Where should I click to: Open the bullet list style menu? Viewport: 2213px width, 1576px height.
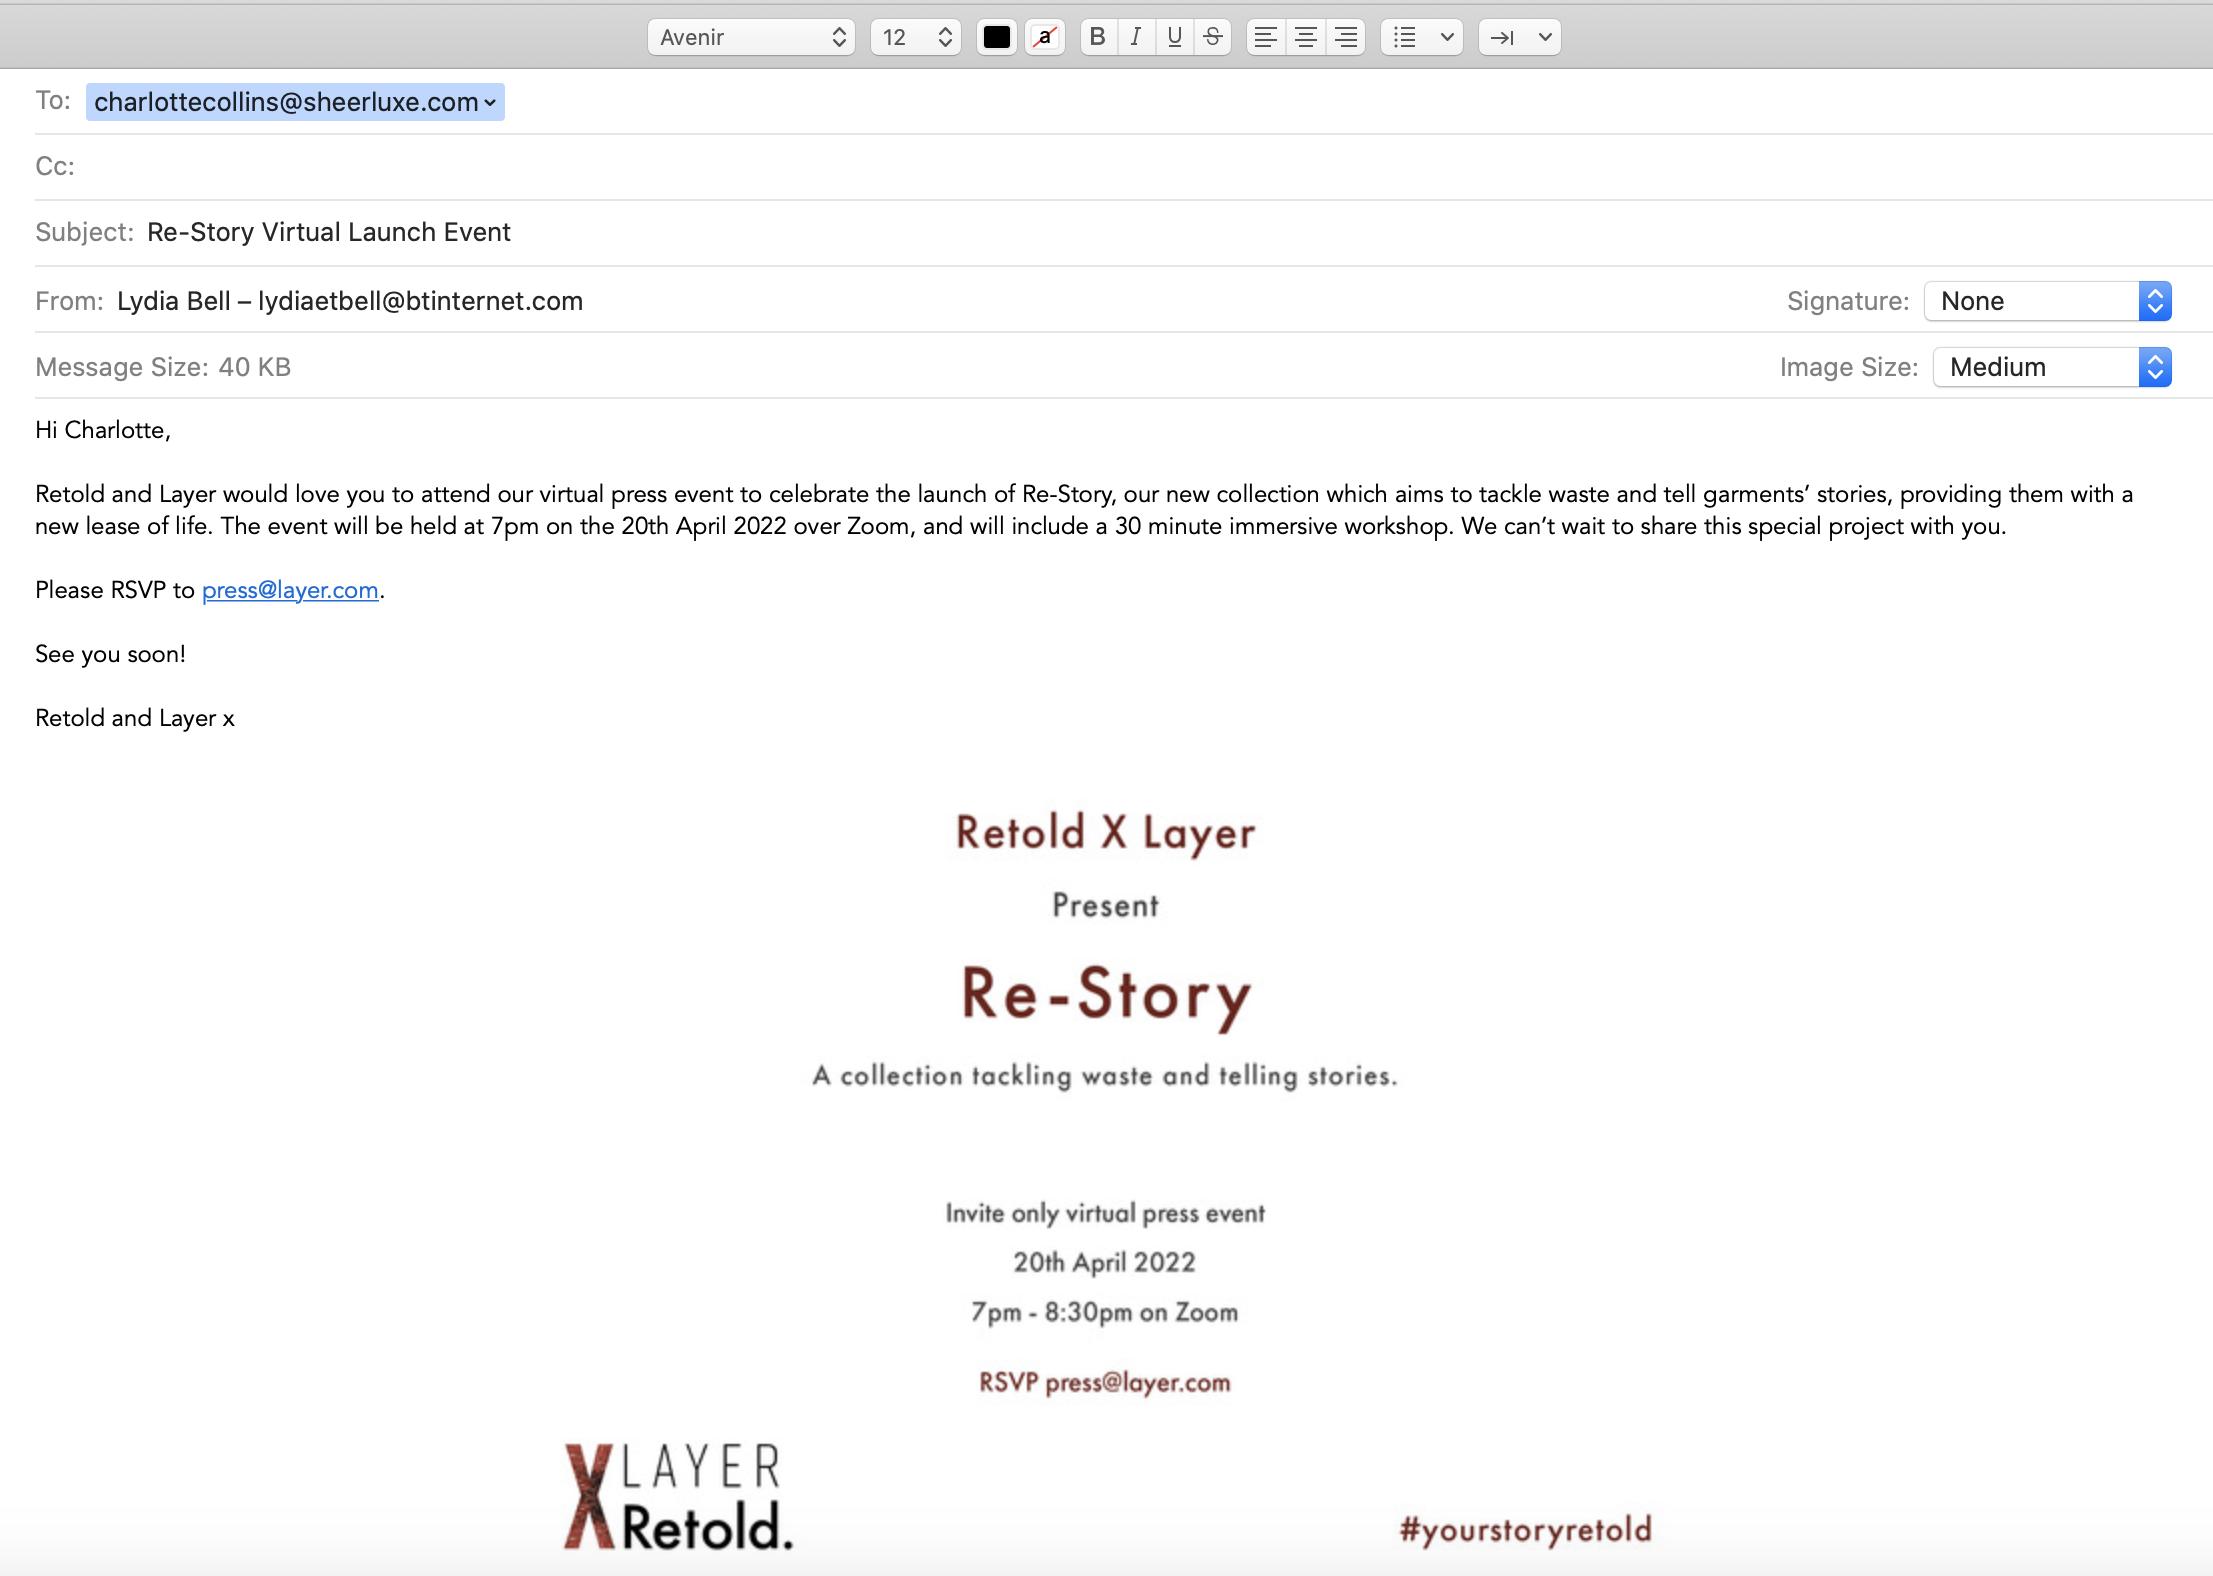pyautogui.click(x=1421, y=37)
